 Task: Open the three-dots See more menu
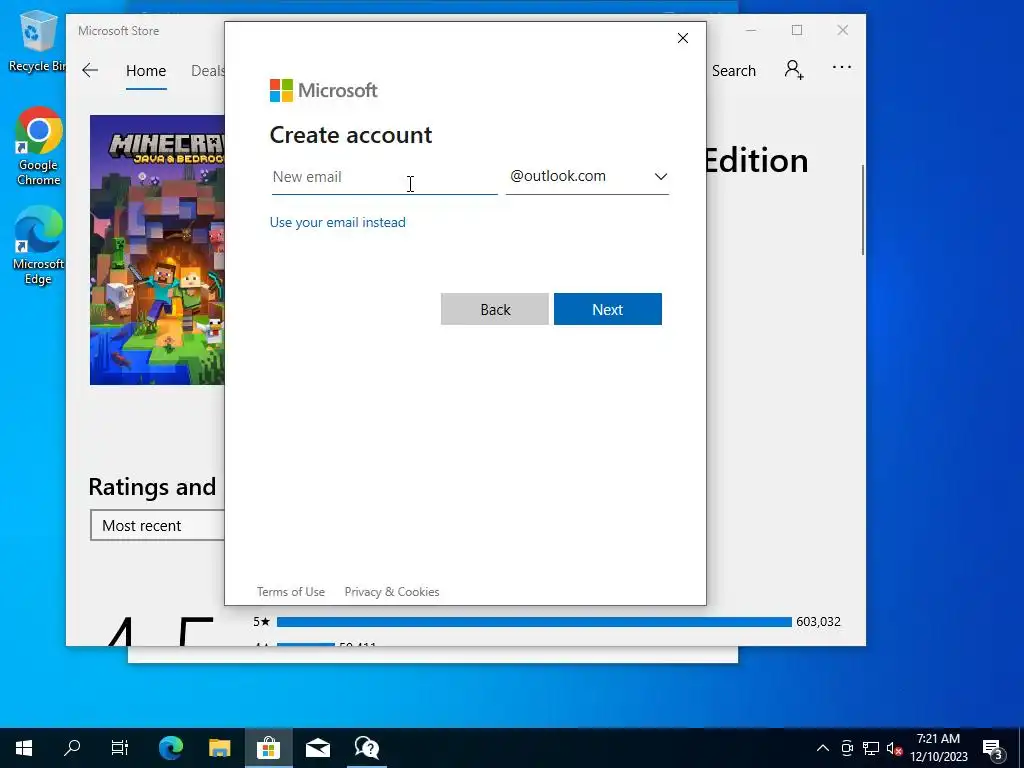click(842, 67)
